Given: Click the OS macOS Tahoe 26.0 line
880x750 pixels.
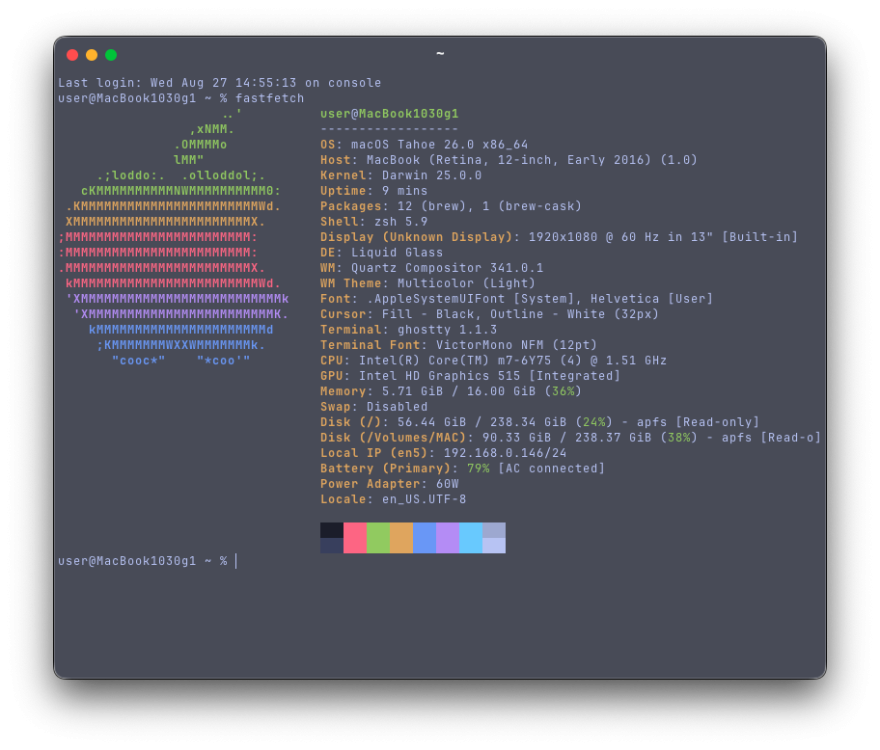Looking at the screenshot, I should 424,145.
